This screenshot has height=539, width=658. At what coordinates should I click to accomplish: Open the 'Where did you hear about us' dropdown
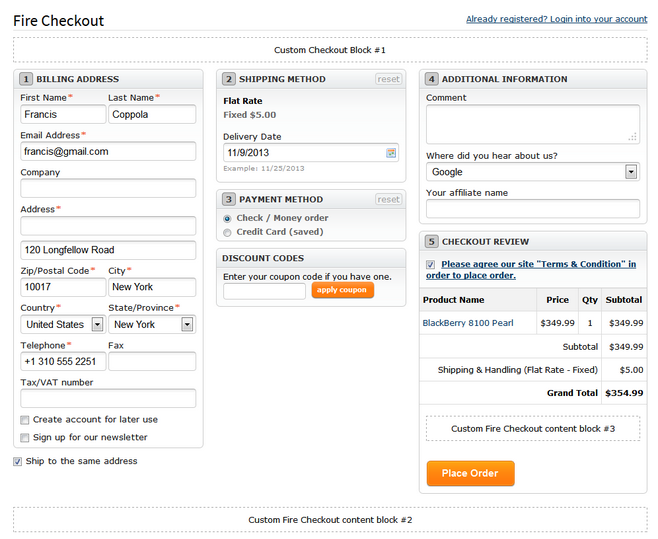533,172
